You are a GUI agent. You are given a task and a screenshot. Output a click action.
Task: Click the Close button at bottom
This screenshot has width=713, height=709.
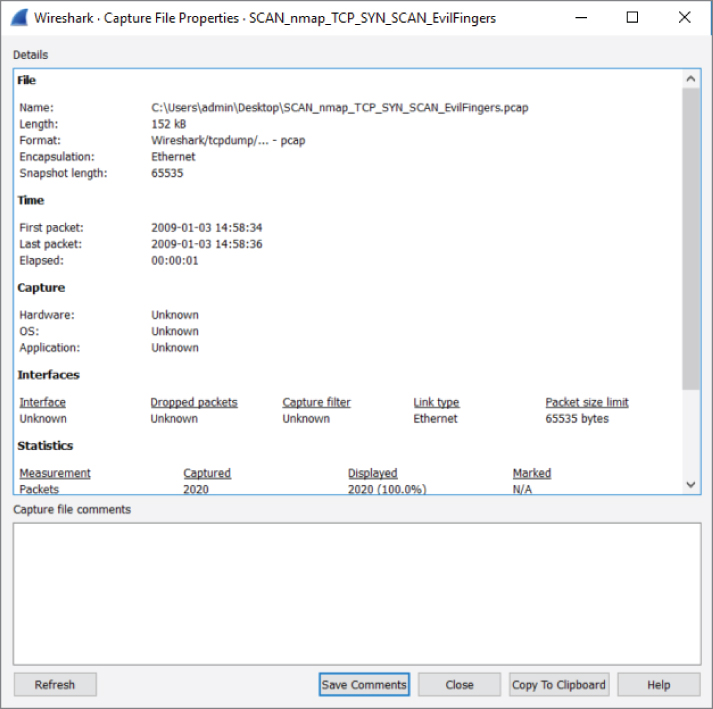click(459, 684)
